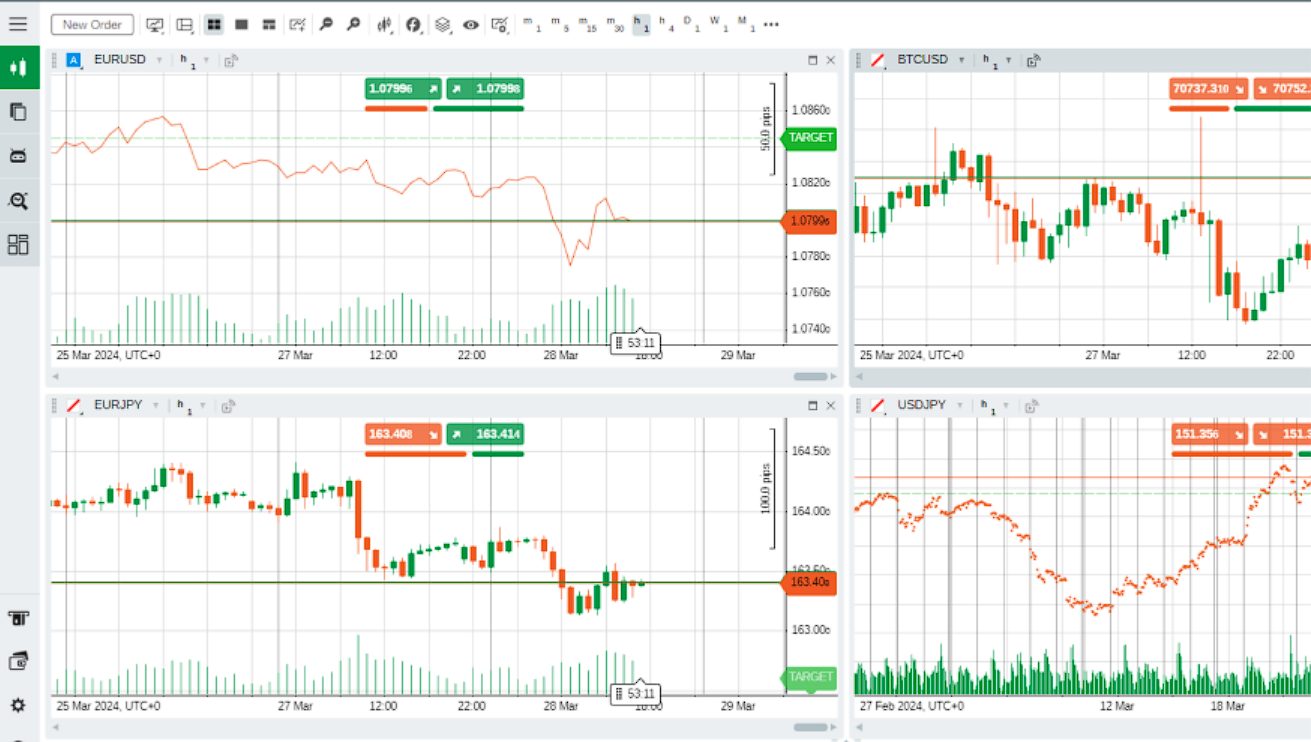Image resolution: width=1311 pixels, height=742 pixels.
Task: Select the D1 timeframe
Action: point(692,24)
